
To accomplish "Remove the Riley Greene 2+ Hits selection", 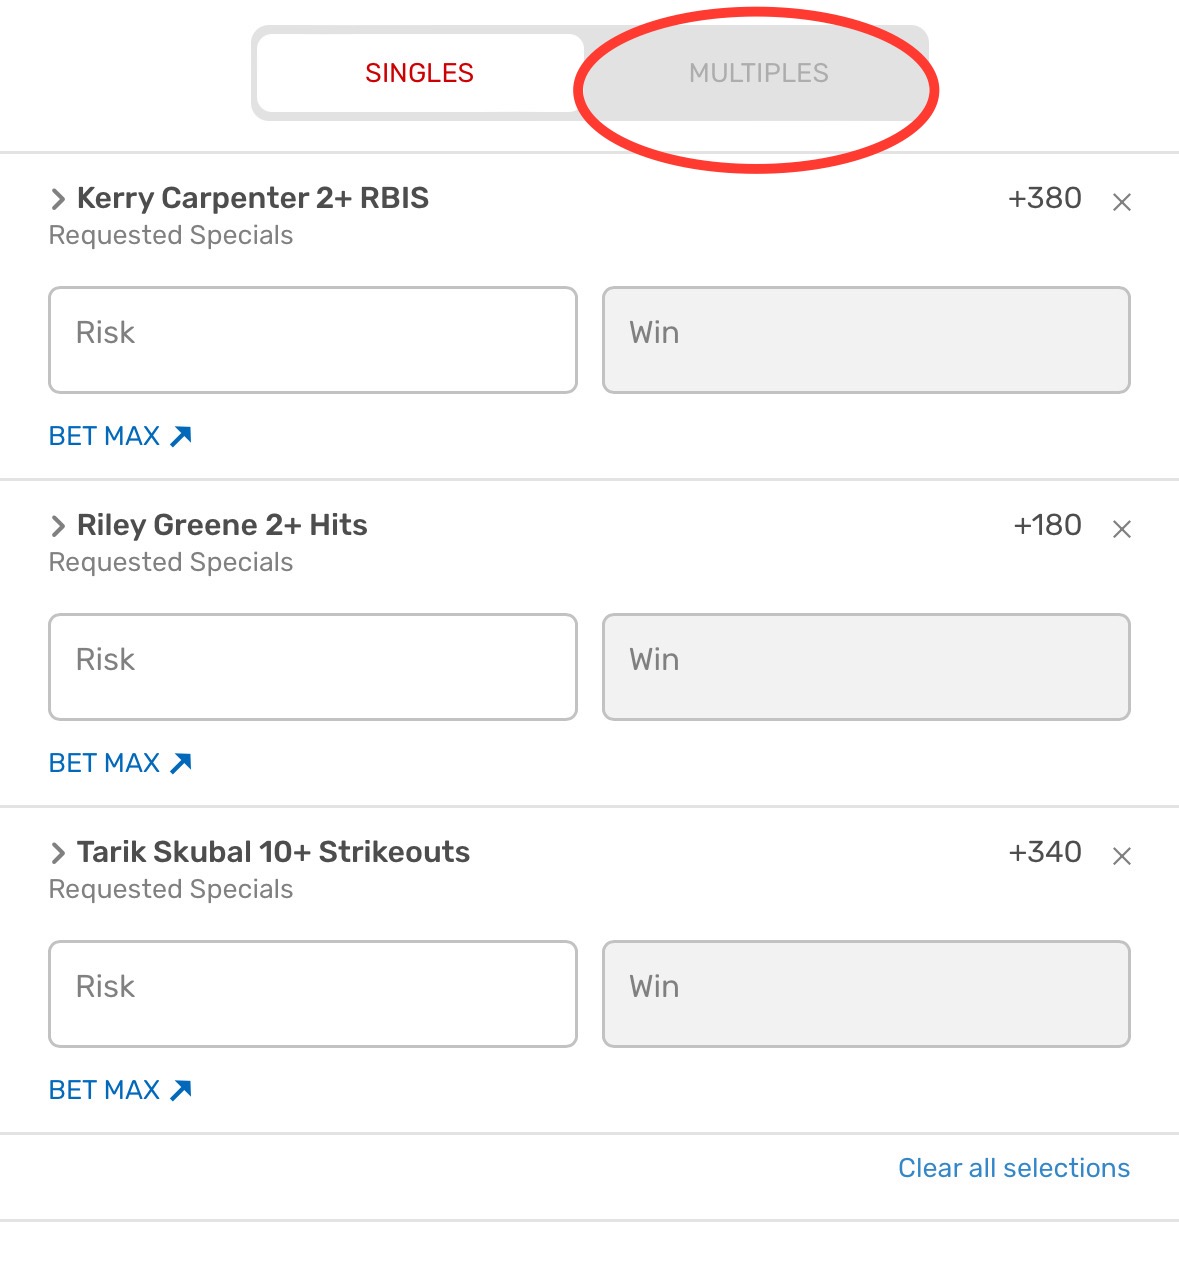I will pyautogui.click(x=1122, y=529).
